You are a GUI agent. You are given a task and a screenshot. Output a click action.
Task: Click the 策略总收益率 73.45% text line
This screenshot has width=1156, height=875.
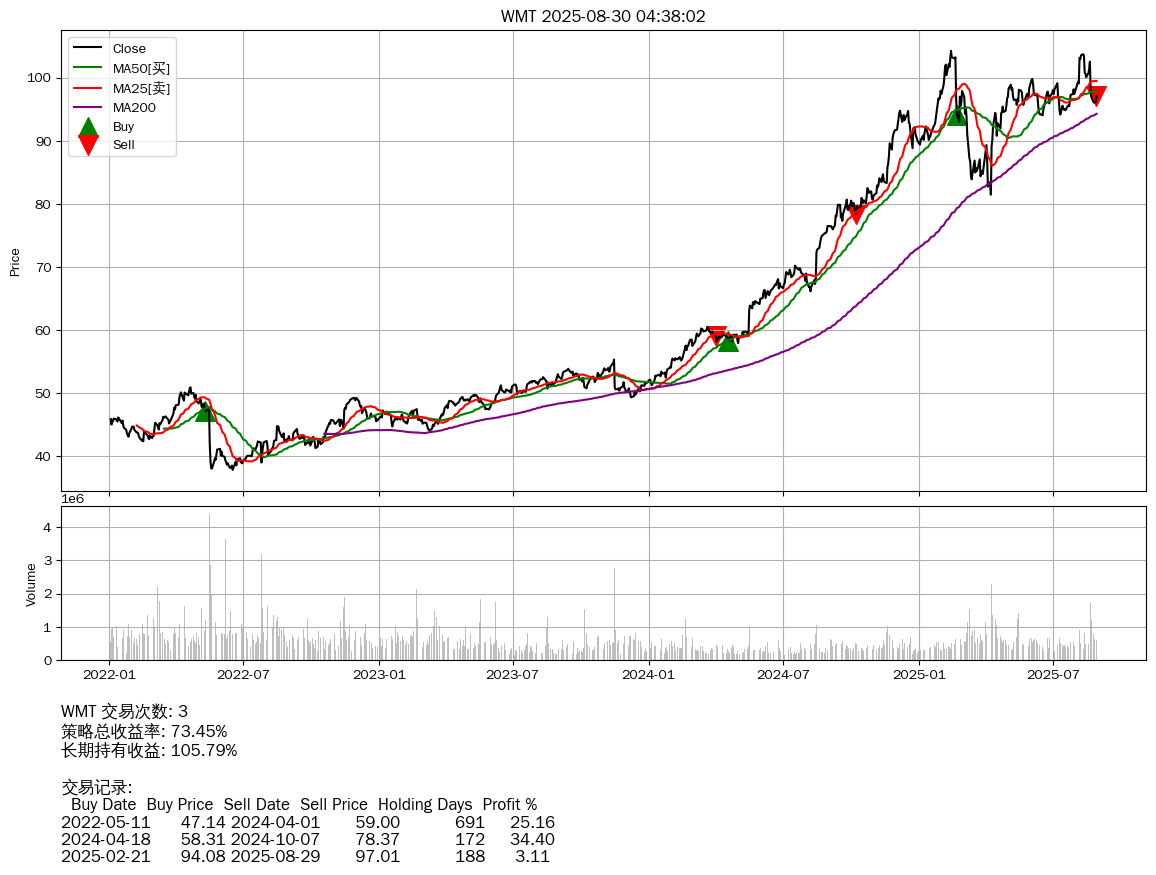click(x=144, y=731)
